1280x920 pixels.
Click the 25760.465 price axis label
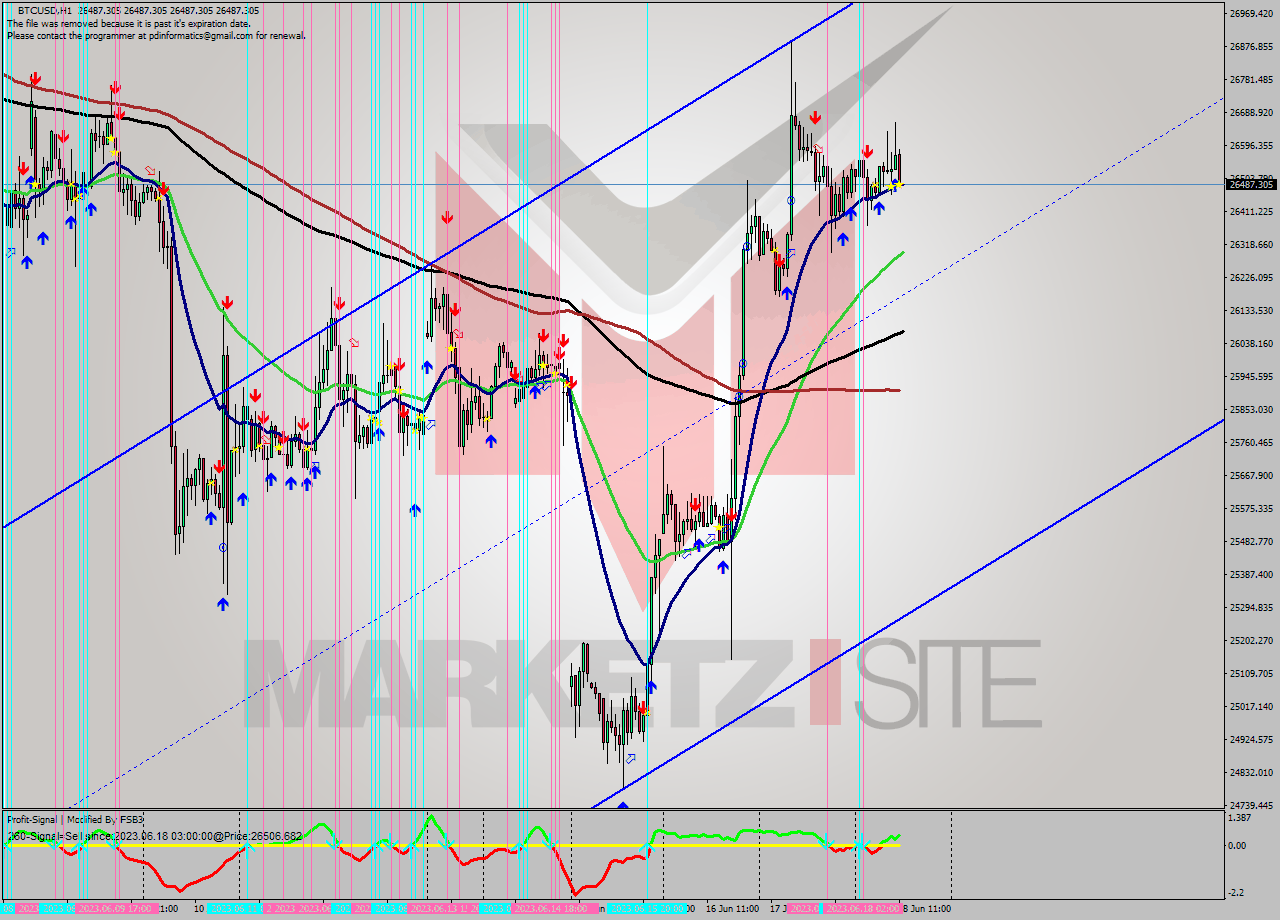pyautogui.click(x=1251, y=443)
